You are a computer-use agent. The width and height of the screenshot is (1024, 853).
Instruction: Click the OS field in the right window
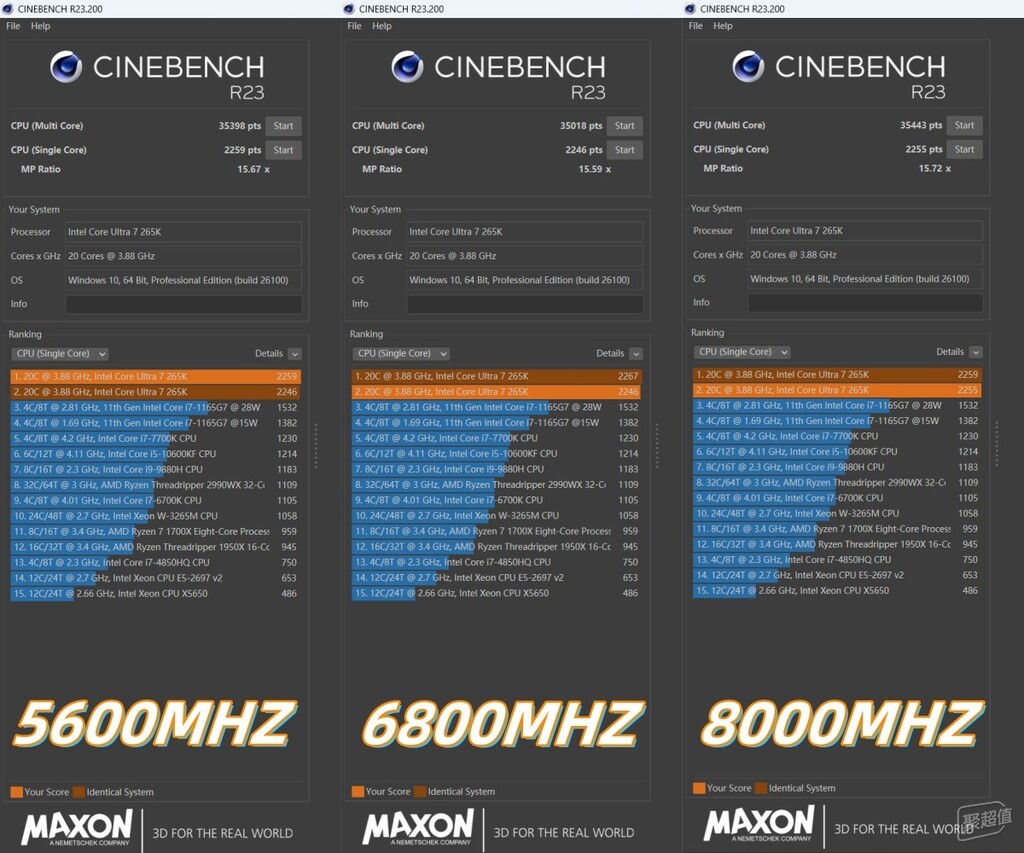[x=865, y=279]
